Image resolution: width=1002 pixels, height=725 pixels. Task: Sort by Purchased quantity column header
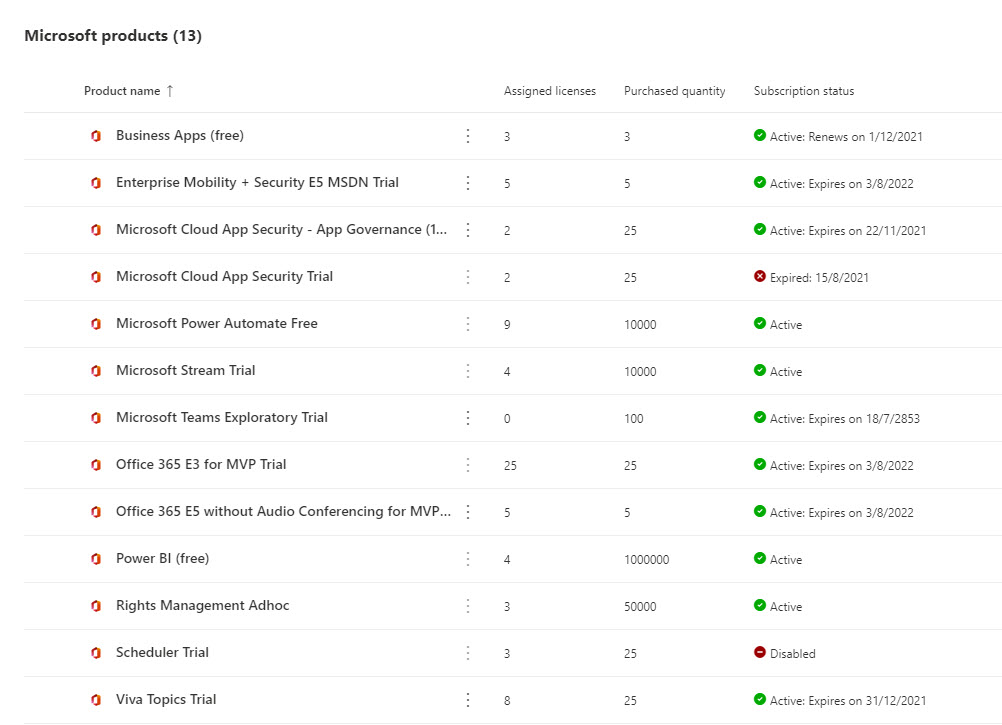coord(674,91)
